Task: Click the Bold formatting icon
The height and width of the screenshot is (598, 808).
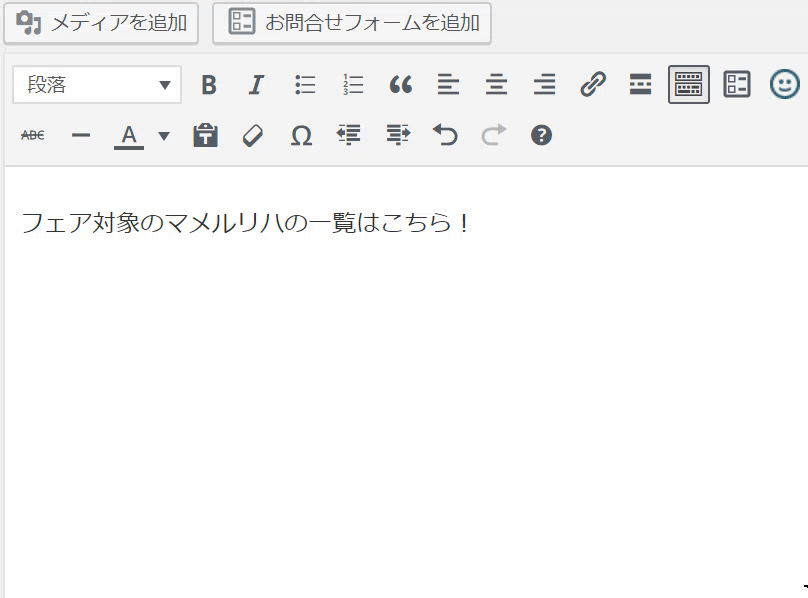Action: coord(208,85)
